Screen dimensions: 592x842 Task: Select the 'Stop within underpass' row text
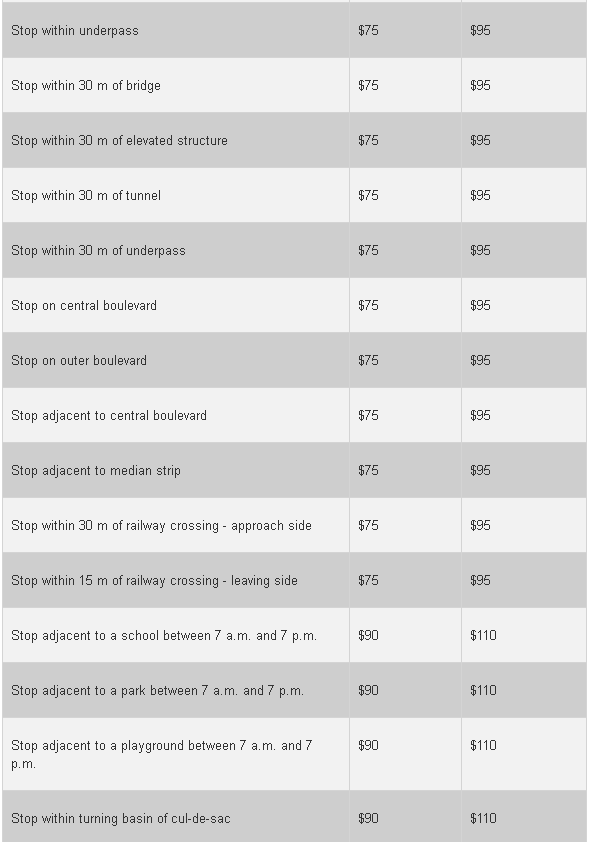pyautogui.click(x=75, y=31)
